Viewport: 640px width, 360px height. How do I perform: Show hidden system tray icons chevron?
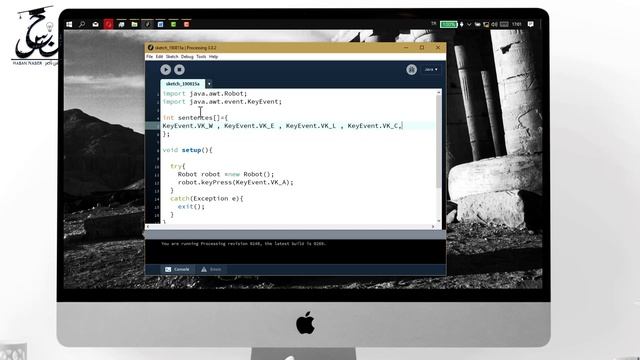469,24
